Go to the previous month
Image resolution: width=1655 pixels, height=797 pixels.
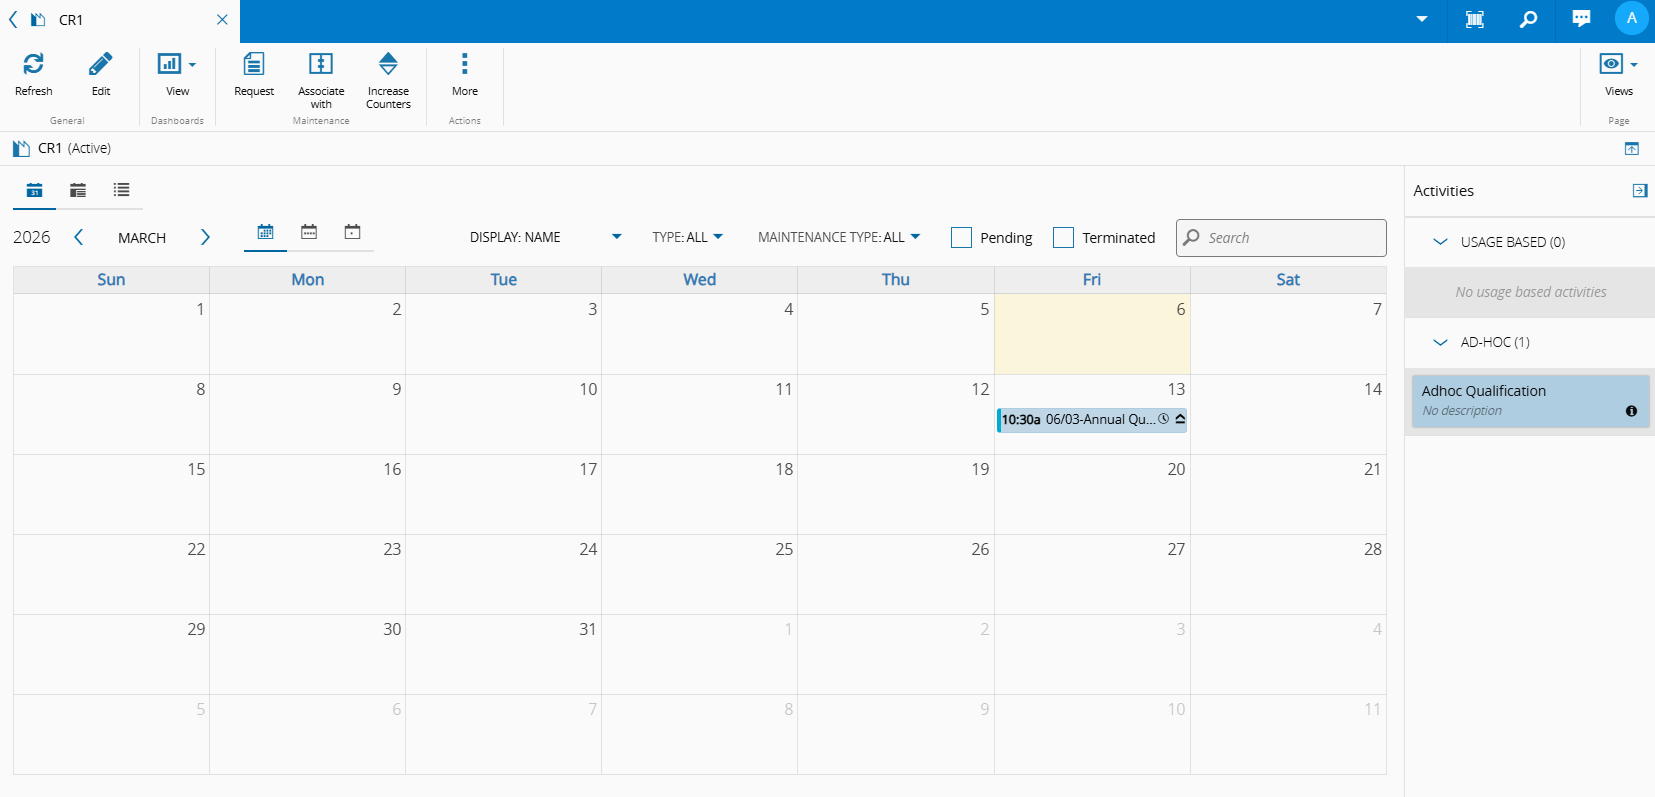pyautogui.click(x=78, y=237)
